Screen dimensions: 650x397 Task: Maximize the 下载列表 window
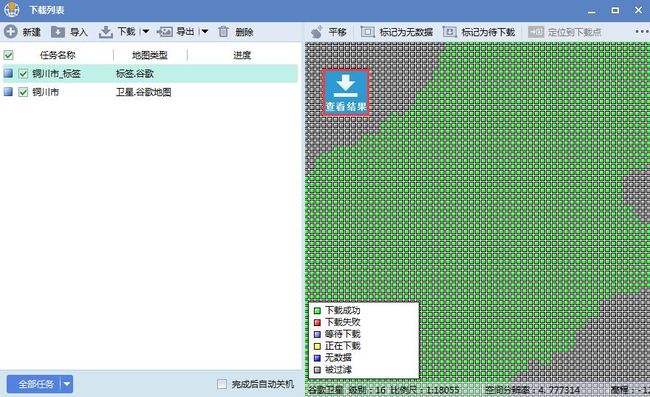[615, 10]
